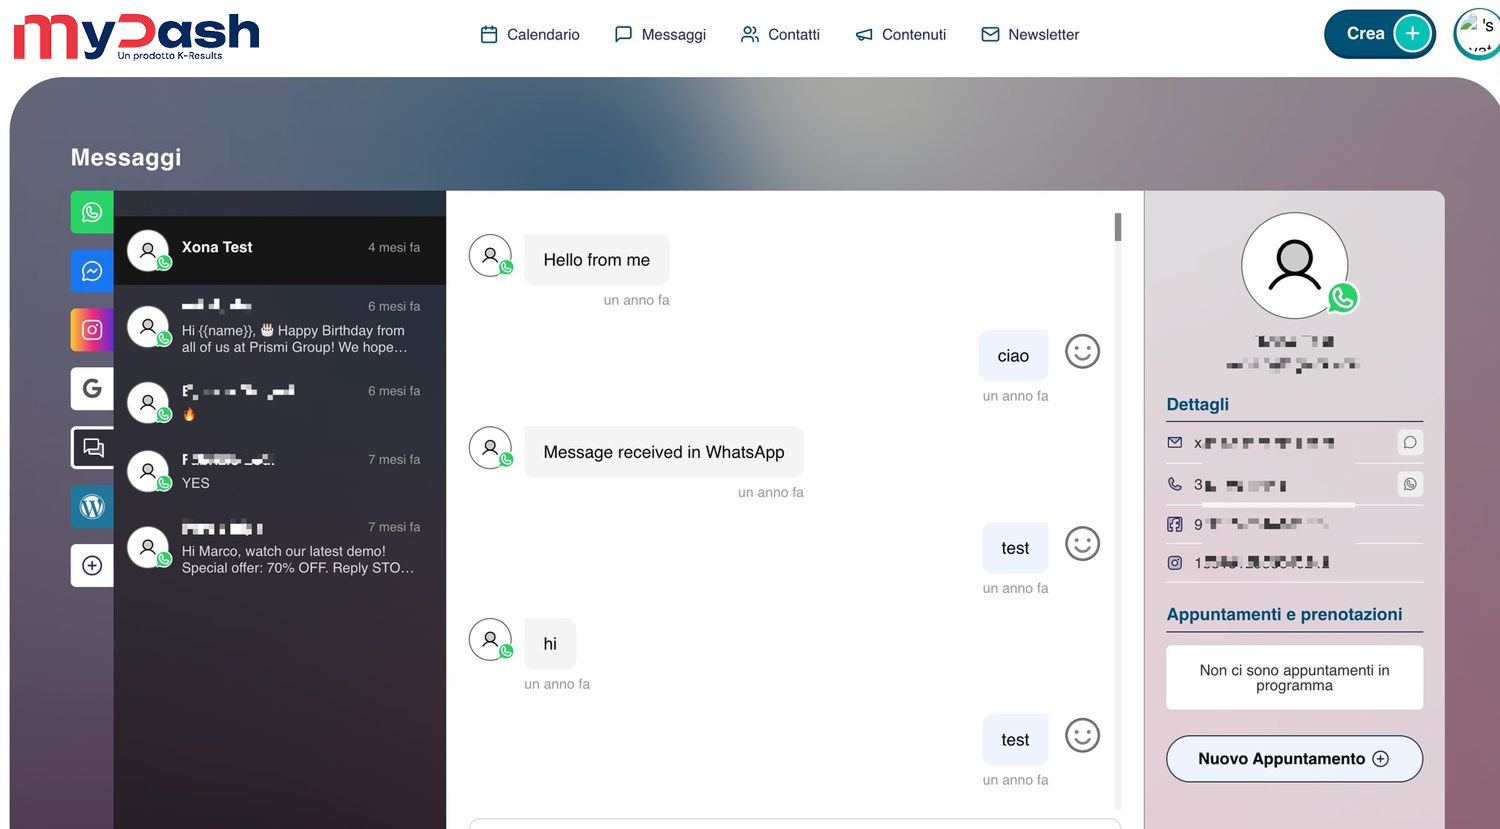Viewport: 1500px width, 829px height.
Task: Go to the MyDash home logo
Action: click(x=136, y=37)
